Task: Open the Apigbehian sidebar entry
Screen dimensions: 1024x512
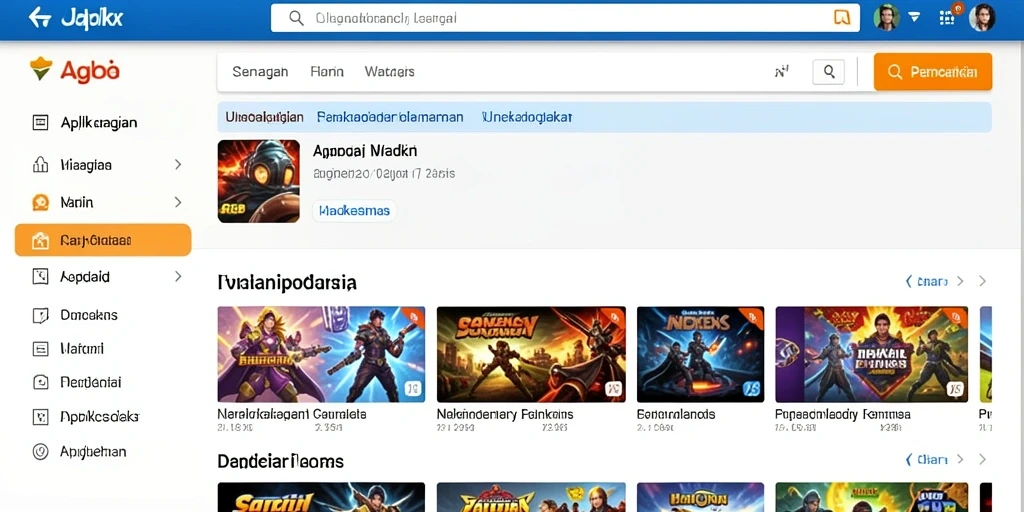Action: 93,452
